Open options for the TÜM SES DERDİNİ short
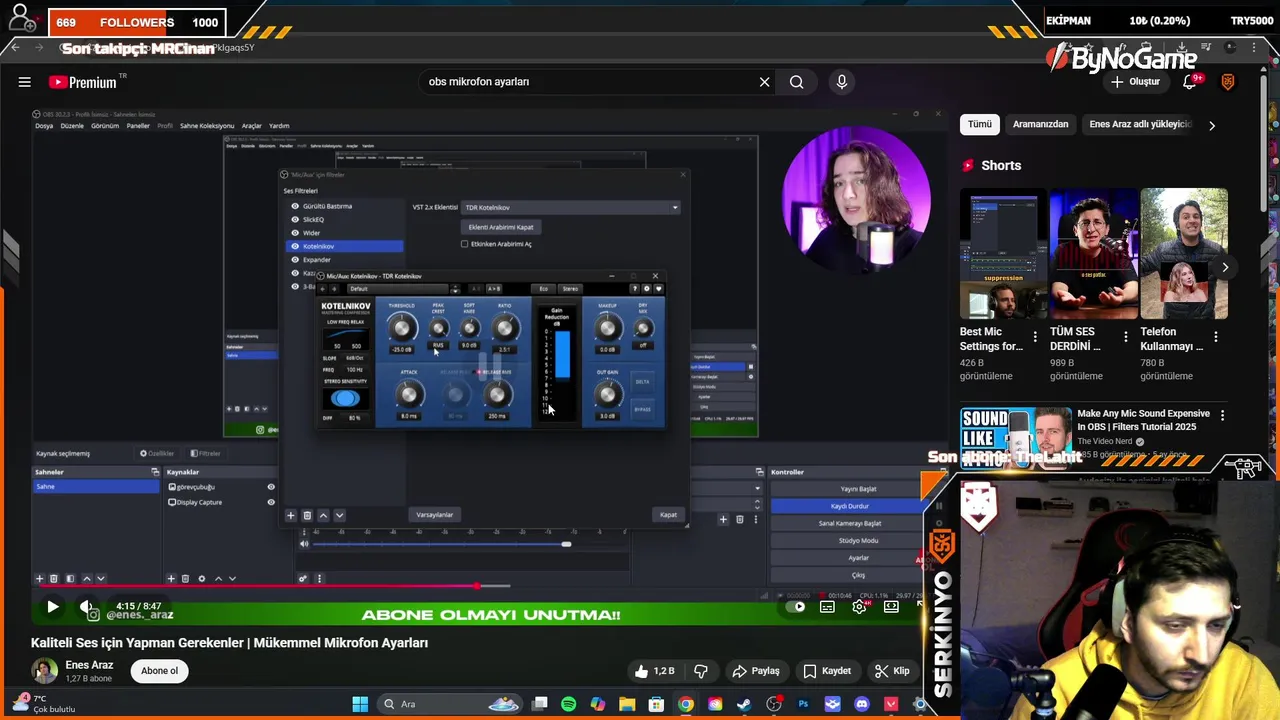Image resolution: width=1280 pixels, height=720 pixels. (x=1126, y=337)
